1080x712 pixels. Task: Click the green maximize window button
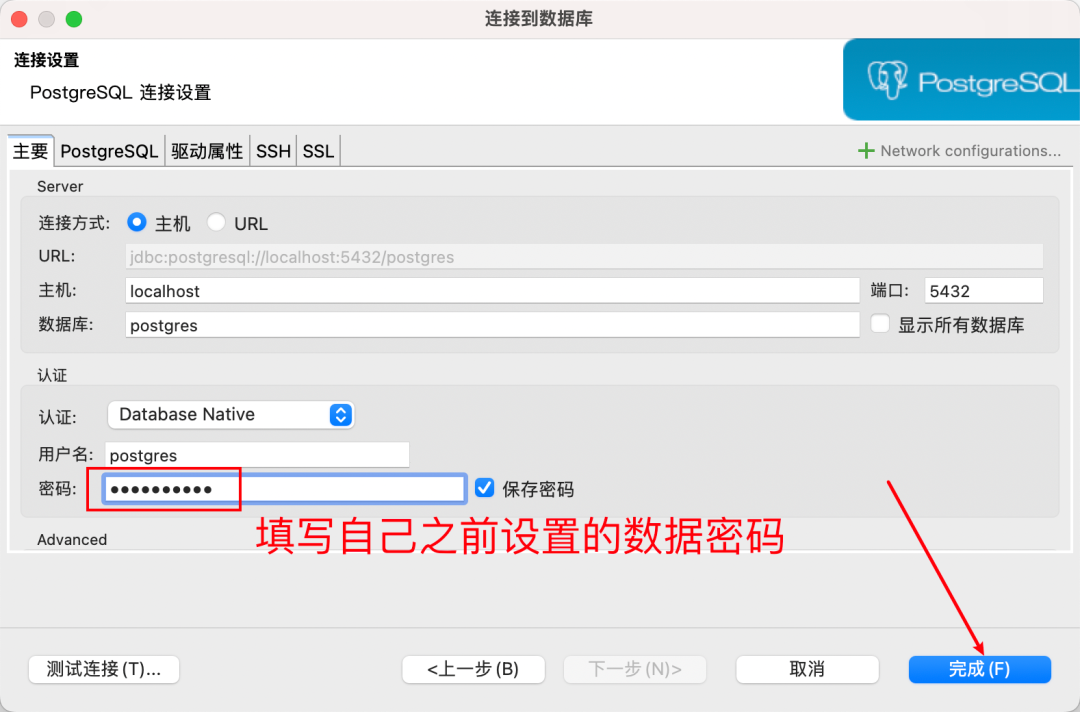coord(74,19)
